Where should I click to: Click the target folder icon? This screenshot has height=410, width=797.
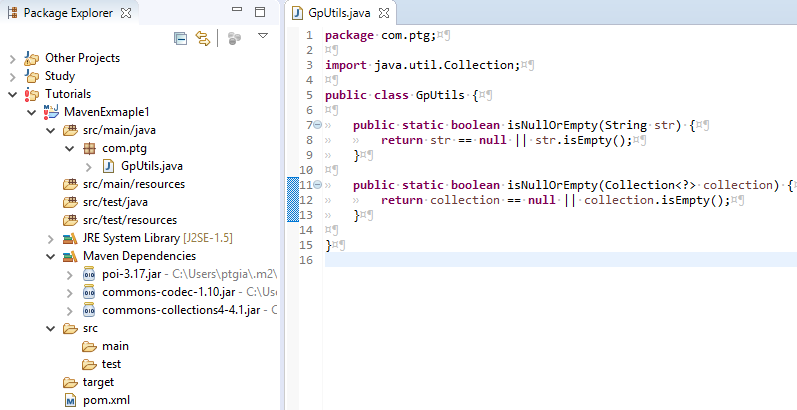point(70,382)
